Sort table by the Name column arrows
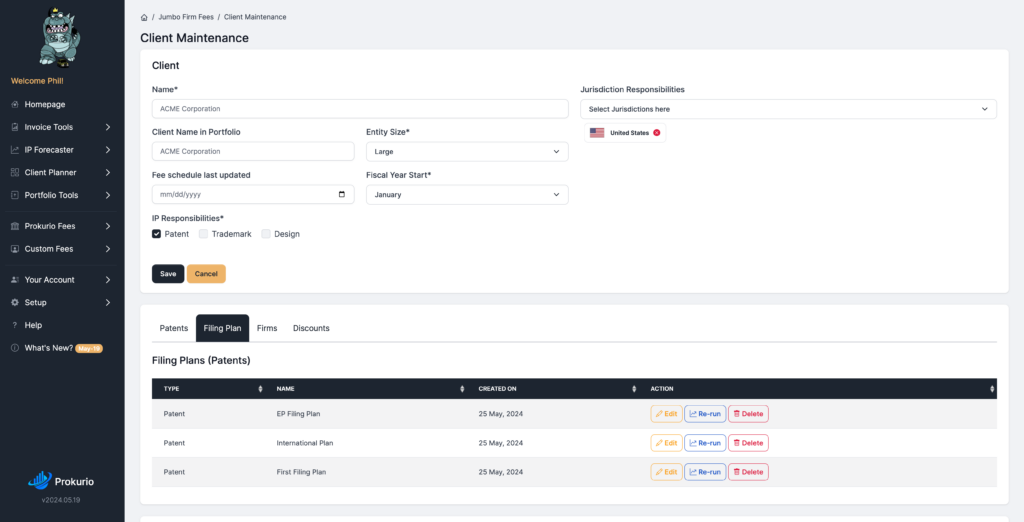The height and width of the screenshot is (522, 1024). 462,389
